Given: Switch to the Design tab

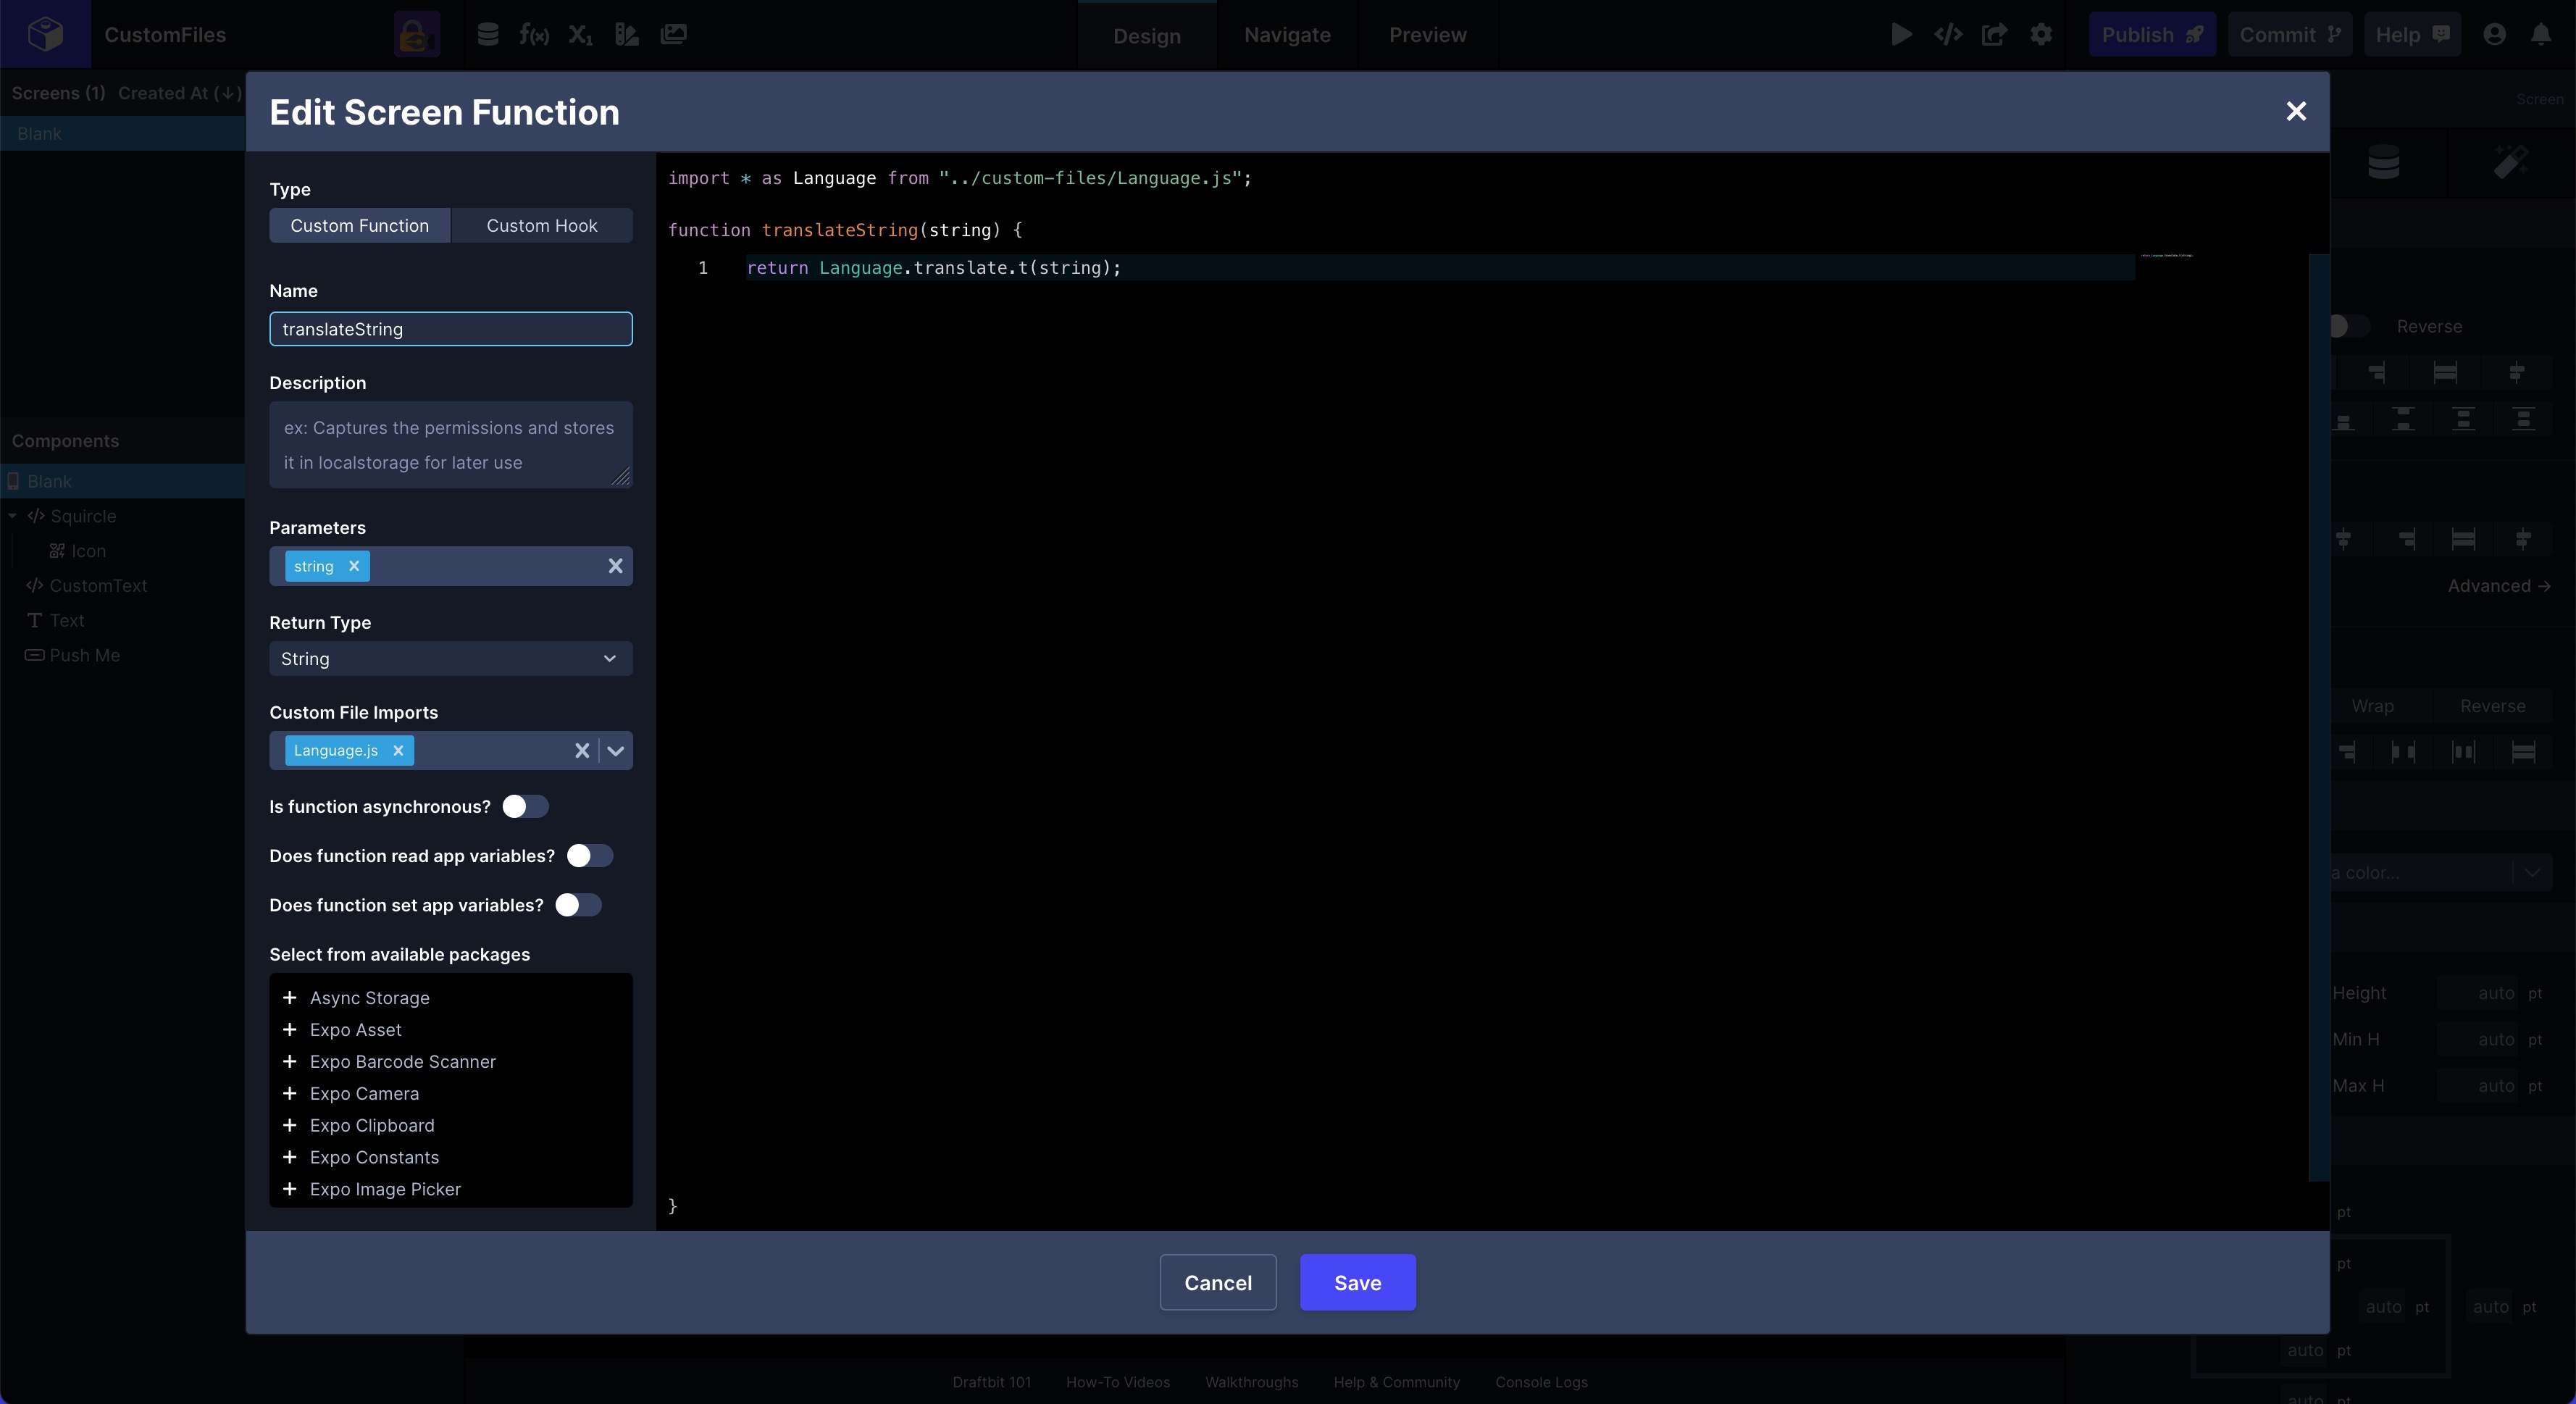Looking at the screenshot, I should 1147,35.
